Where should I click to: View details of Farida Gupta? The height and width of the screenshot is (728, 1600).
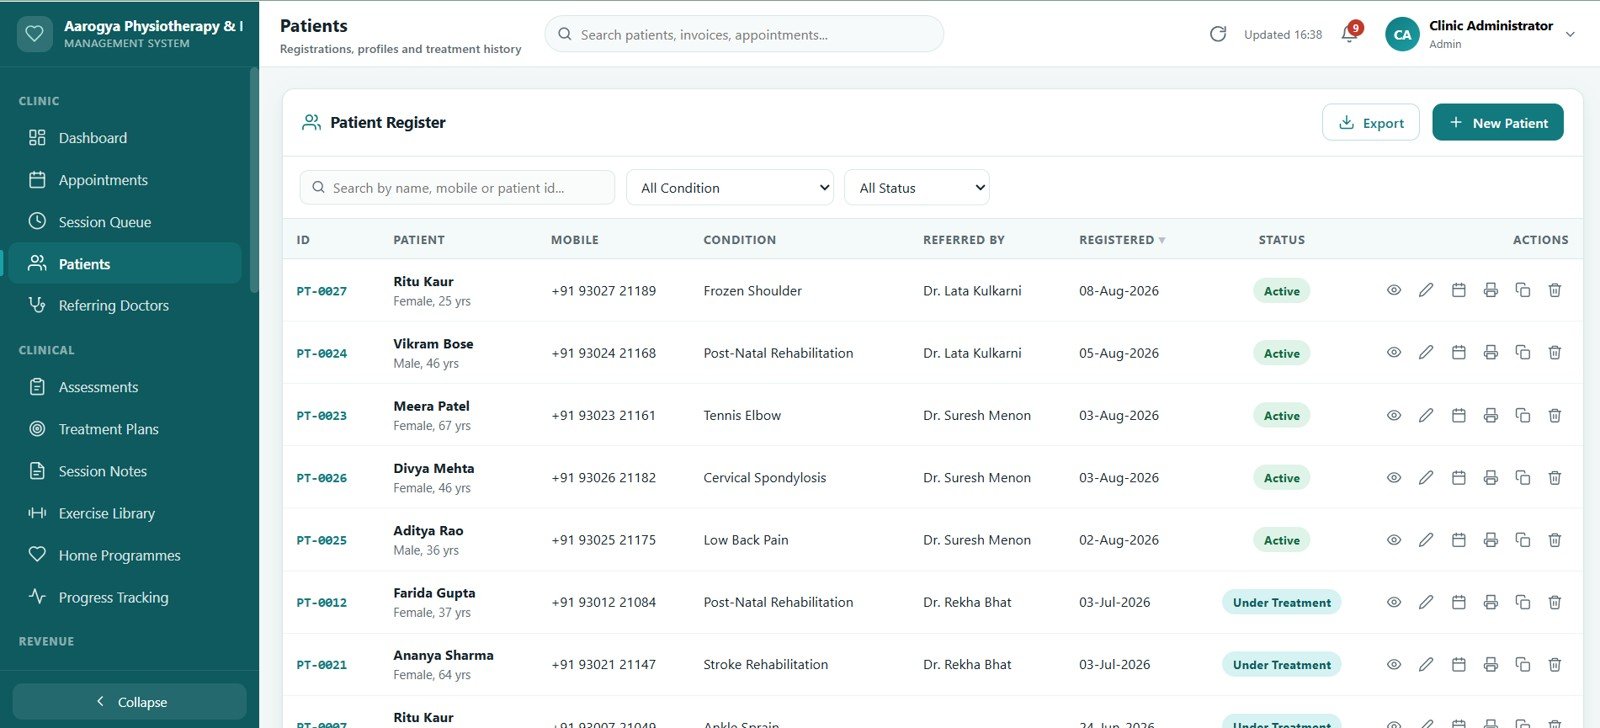click(1394, 602)
